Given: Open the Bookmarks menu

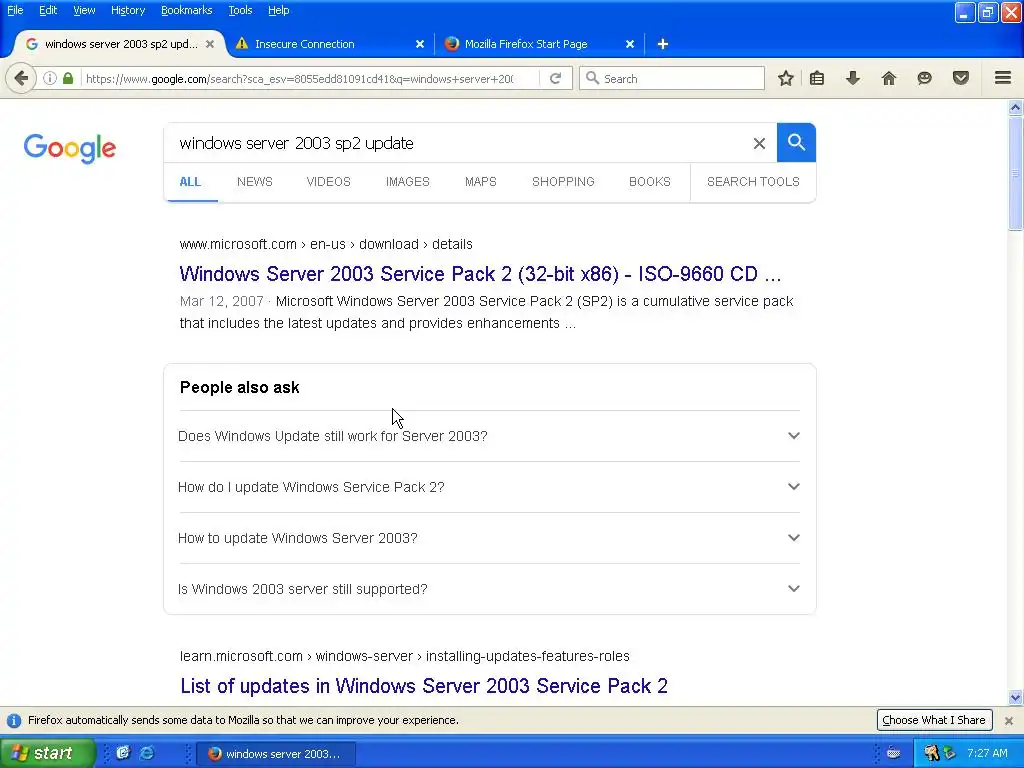Looking at the screenshot, I should (186, 10).
